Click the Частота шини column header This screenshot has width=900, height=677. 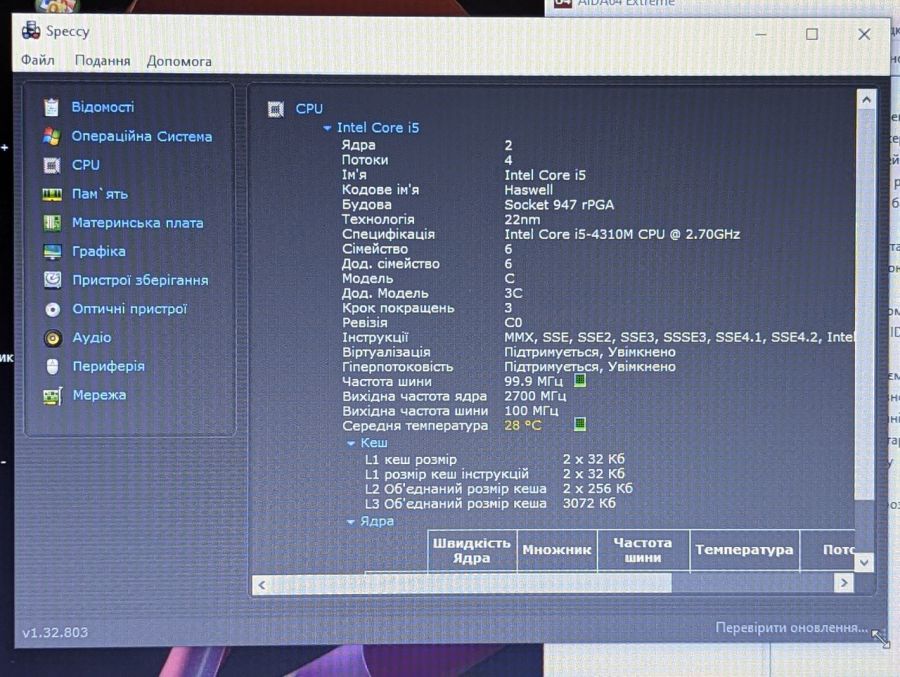[x=643, y=550]
